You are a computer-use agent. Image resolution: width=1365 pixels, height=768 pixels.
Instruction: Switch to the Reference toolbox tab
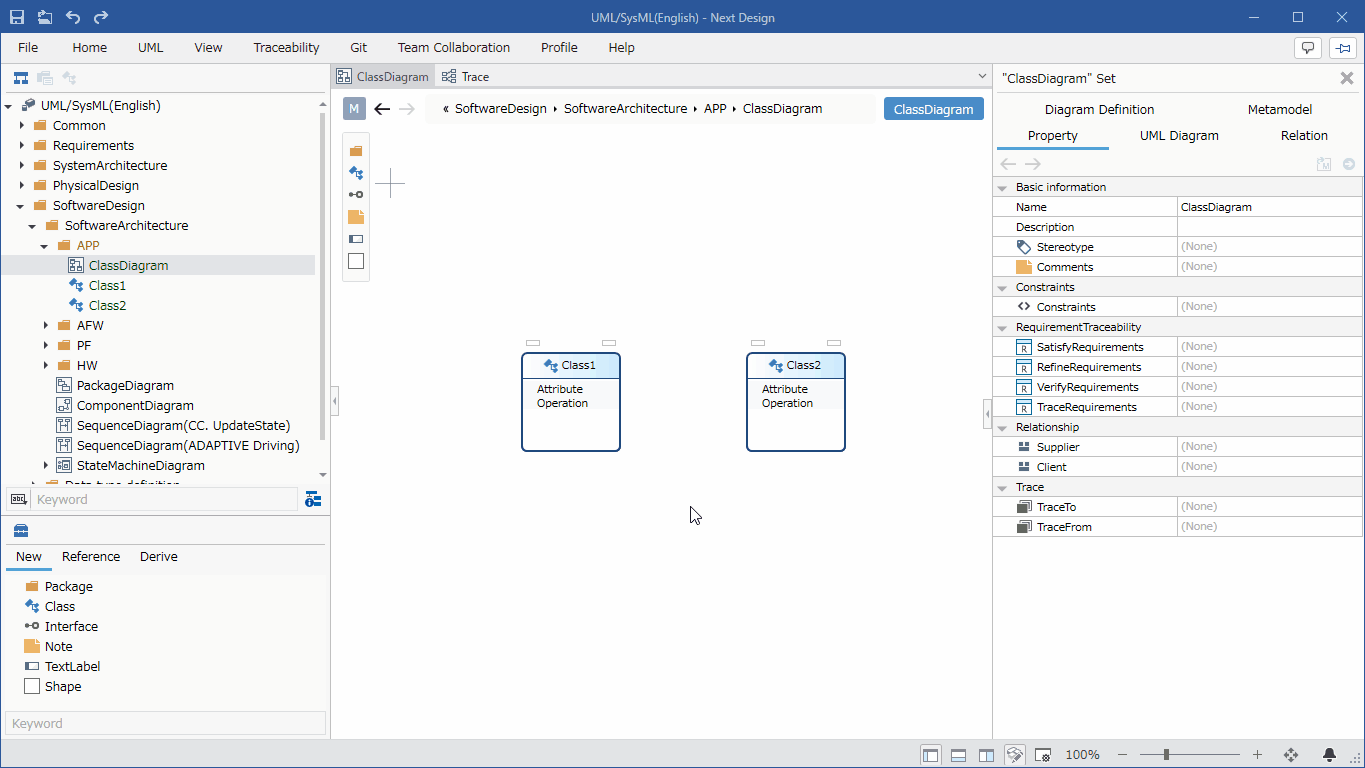click(91, 557)
